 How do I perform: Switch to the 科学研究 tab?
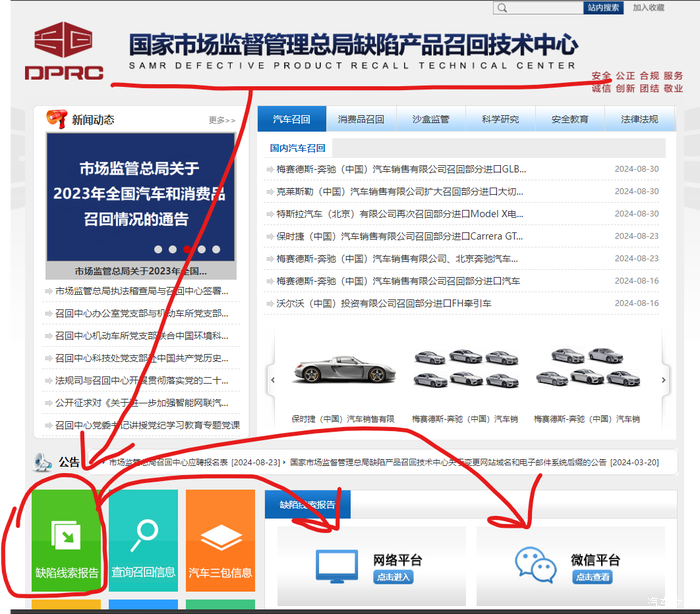pyautogui.click(x=500, y=119)
